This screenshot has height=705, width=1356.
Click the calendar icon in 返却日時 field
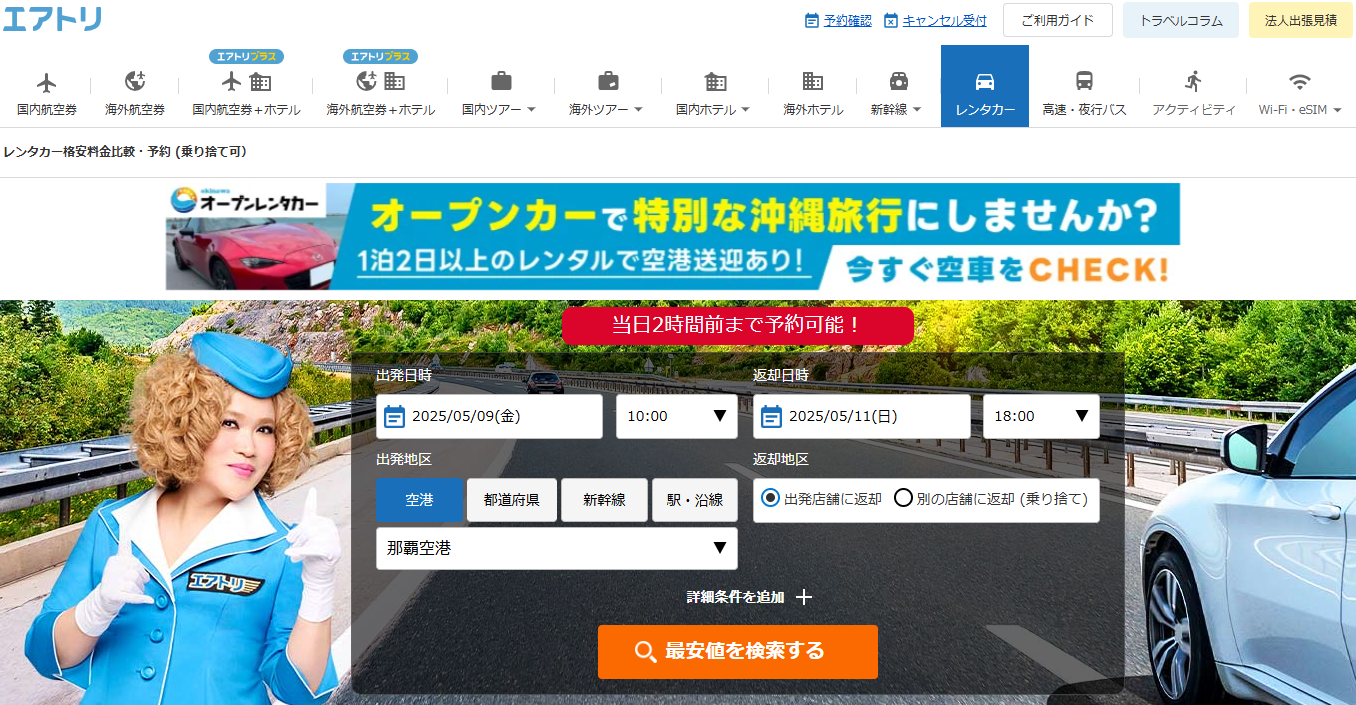point(771,416)
